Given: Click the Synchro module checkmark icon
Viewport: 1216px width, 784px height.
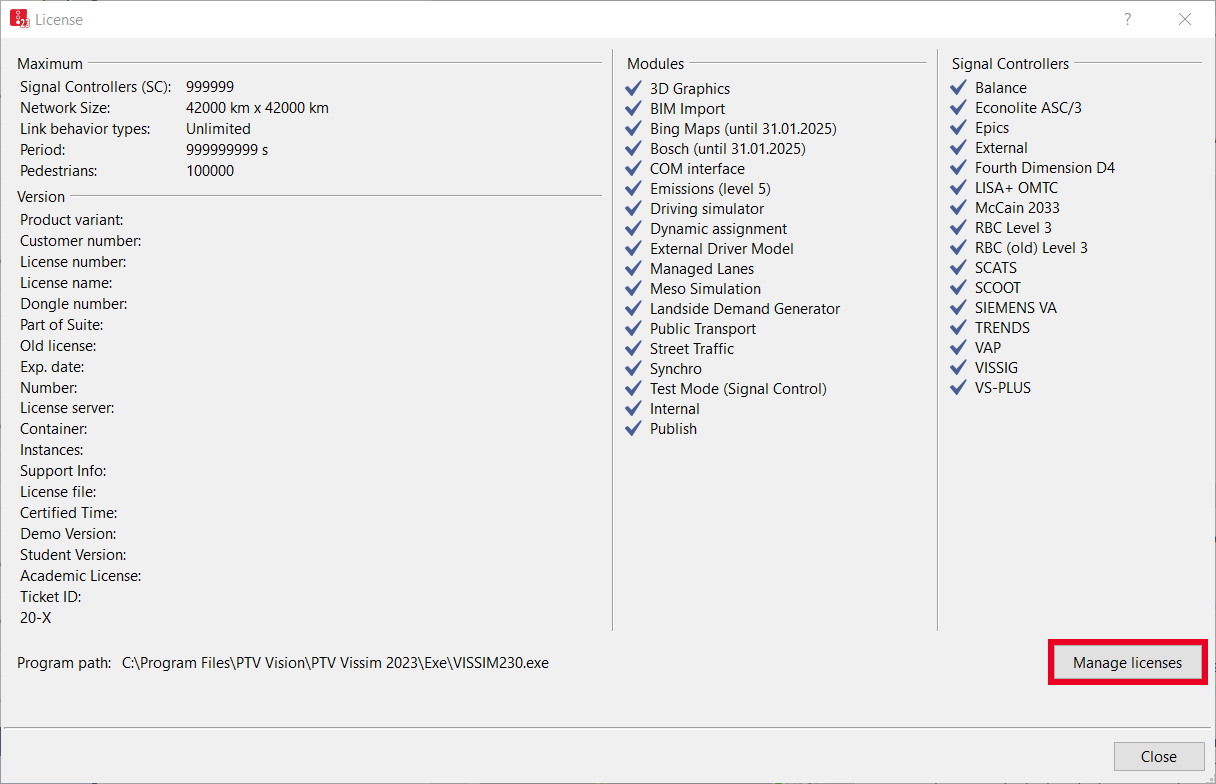Looking at the screenshot, I should click(x=633, y=368).
